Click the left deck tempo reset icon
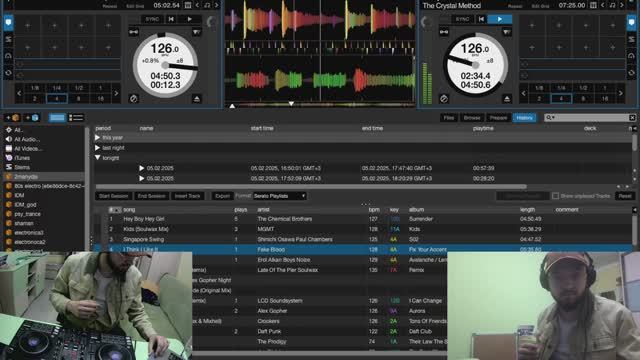Viewport: 640px width, 360px height. [x=196, y=32]
